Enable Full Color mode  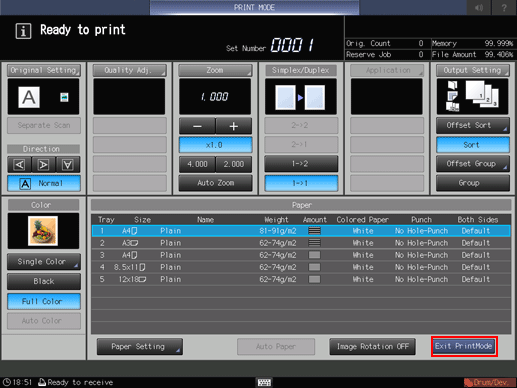44,301
